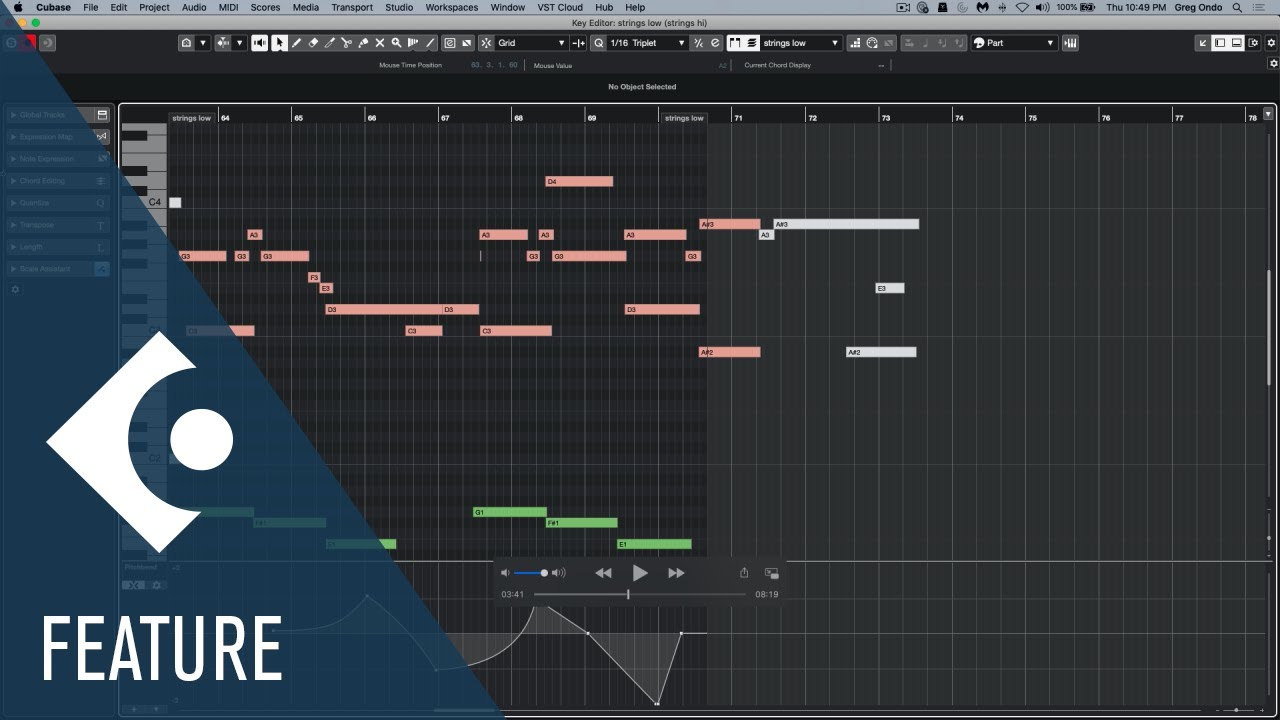
Task: Toggle Snap to Zero Crossing button
Action: 578,43
